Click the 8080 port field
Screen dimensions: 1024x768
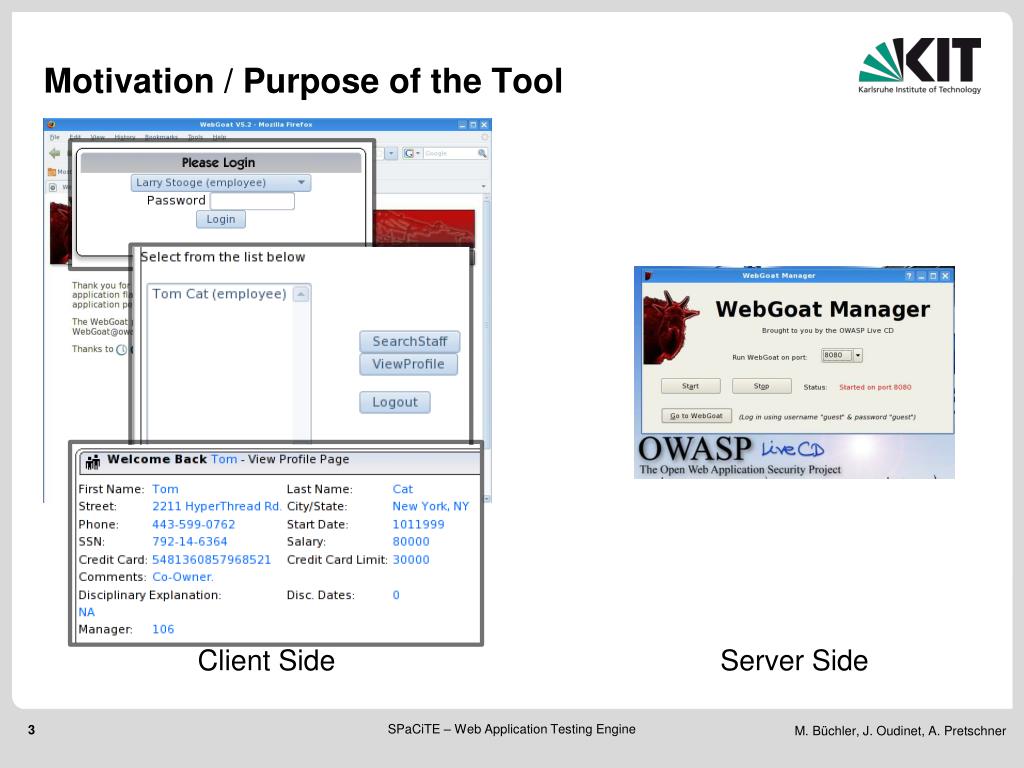(837, 356)
